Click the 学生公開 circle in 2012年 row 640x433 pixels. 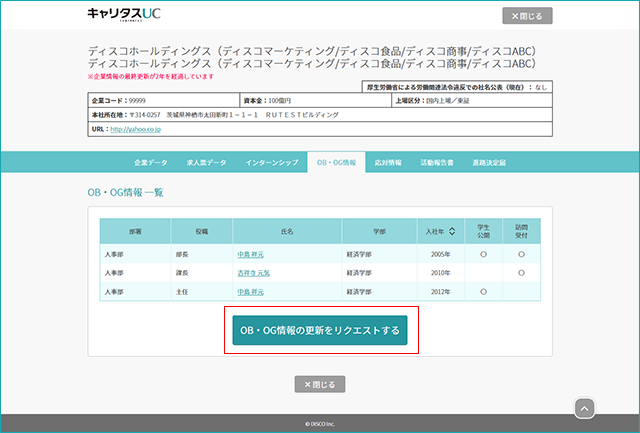(x=484, y=292)
